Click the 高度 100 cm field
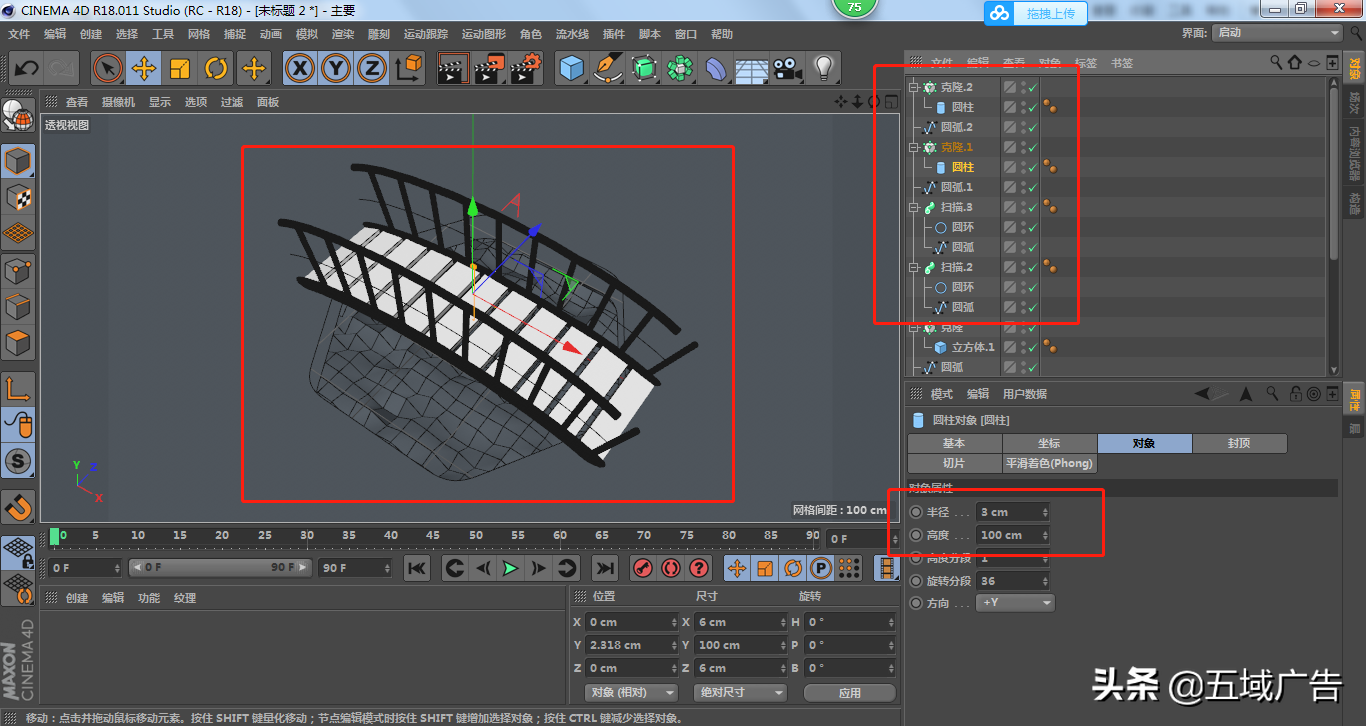This screenshot has width=1366, height=726. (x=1014, y=535)
